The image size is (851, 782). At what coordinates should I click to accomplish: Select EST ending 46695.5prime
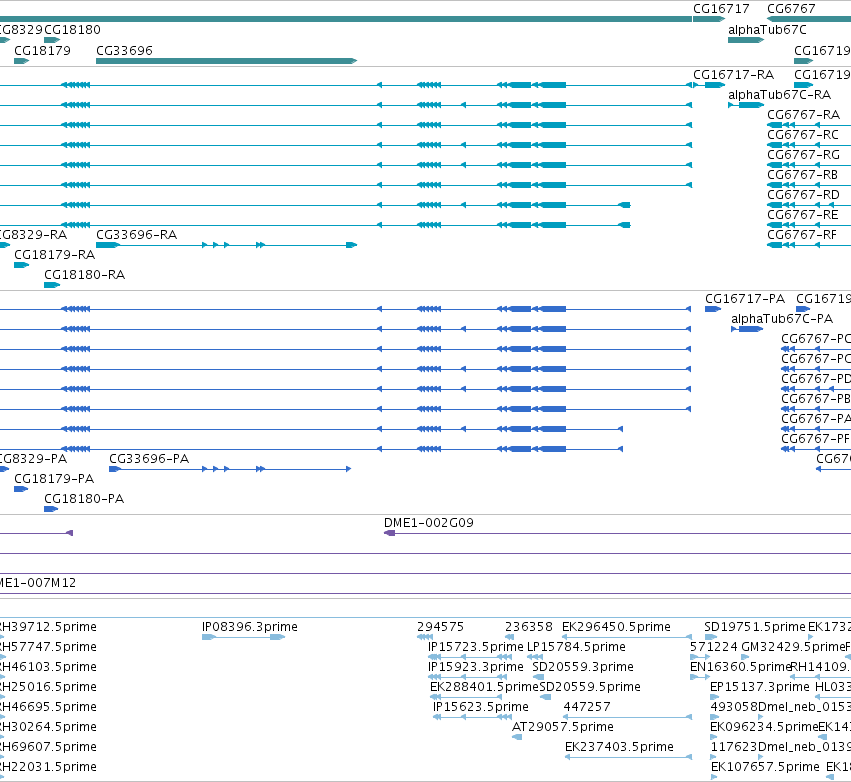(x=48, y=707)
